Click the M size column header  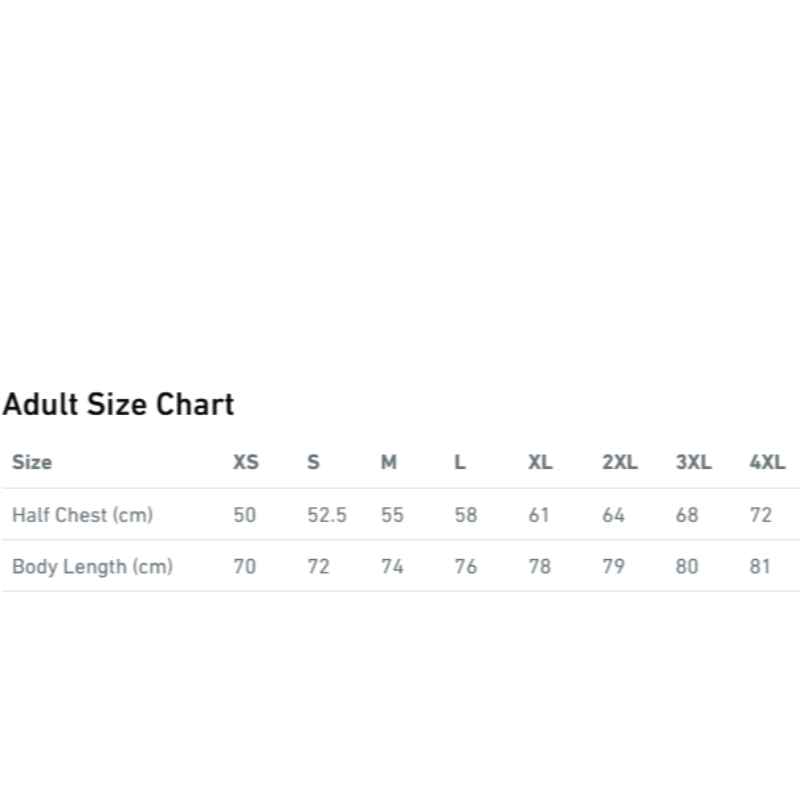pyautogui.click(x=389, y=462)
